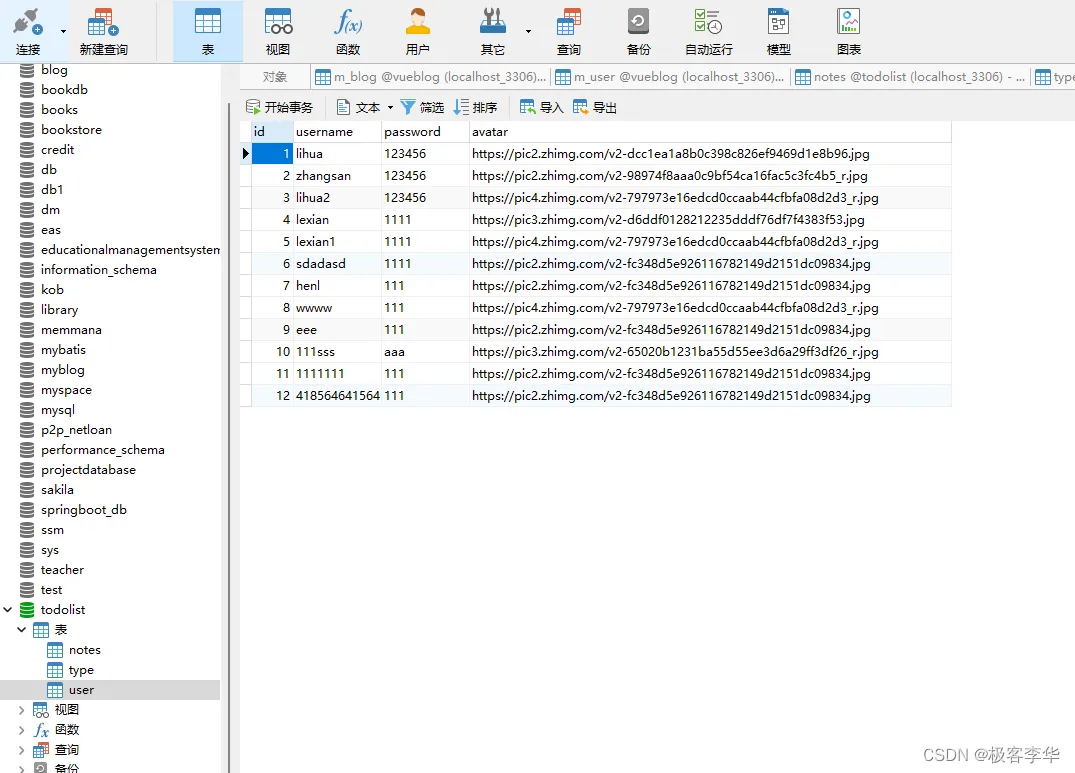
Task: Select the mysql database icon
Action: tap(27, 410)
